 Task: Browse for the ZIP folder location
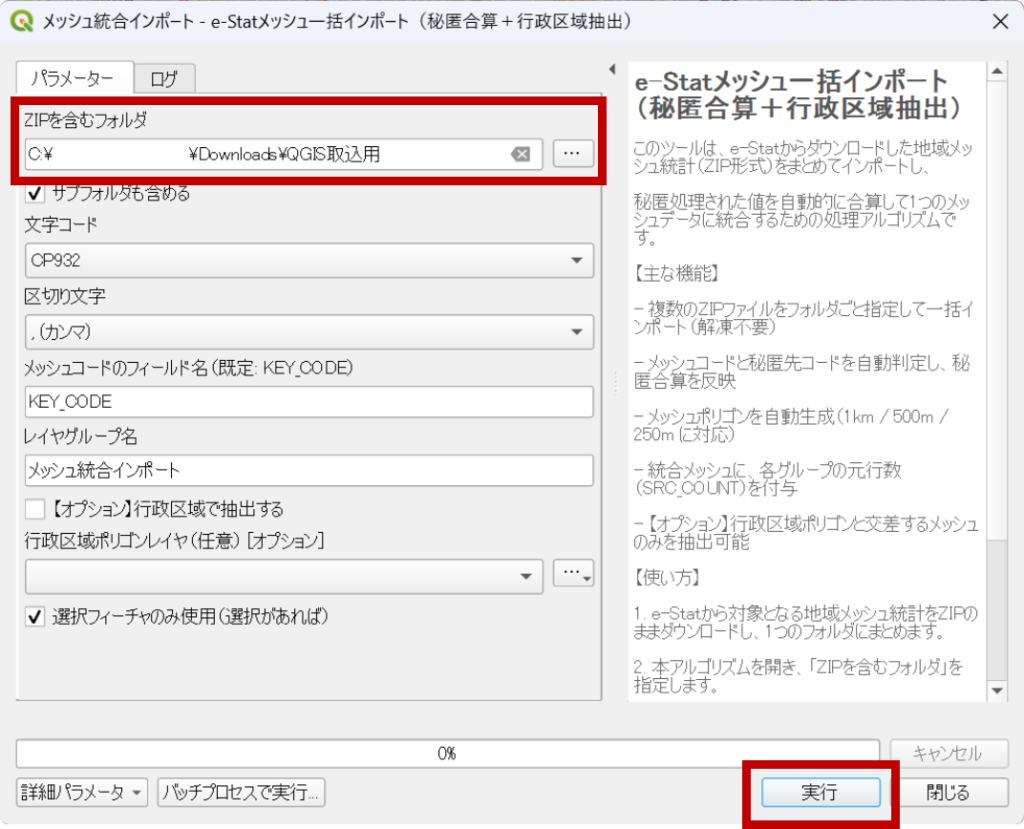point(573,154)
